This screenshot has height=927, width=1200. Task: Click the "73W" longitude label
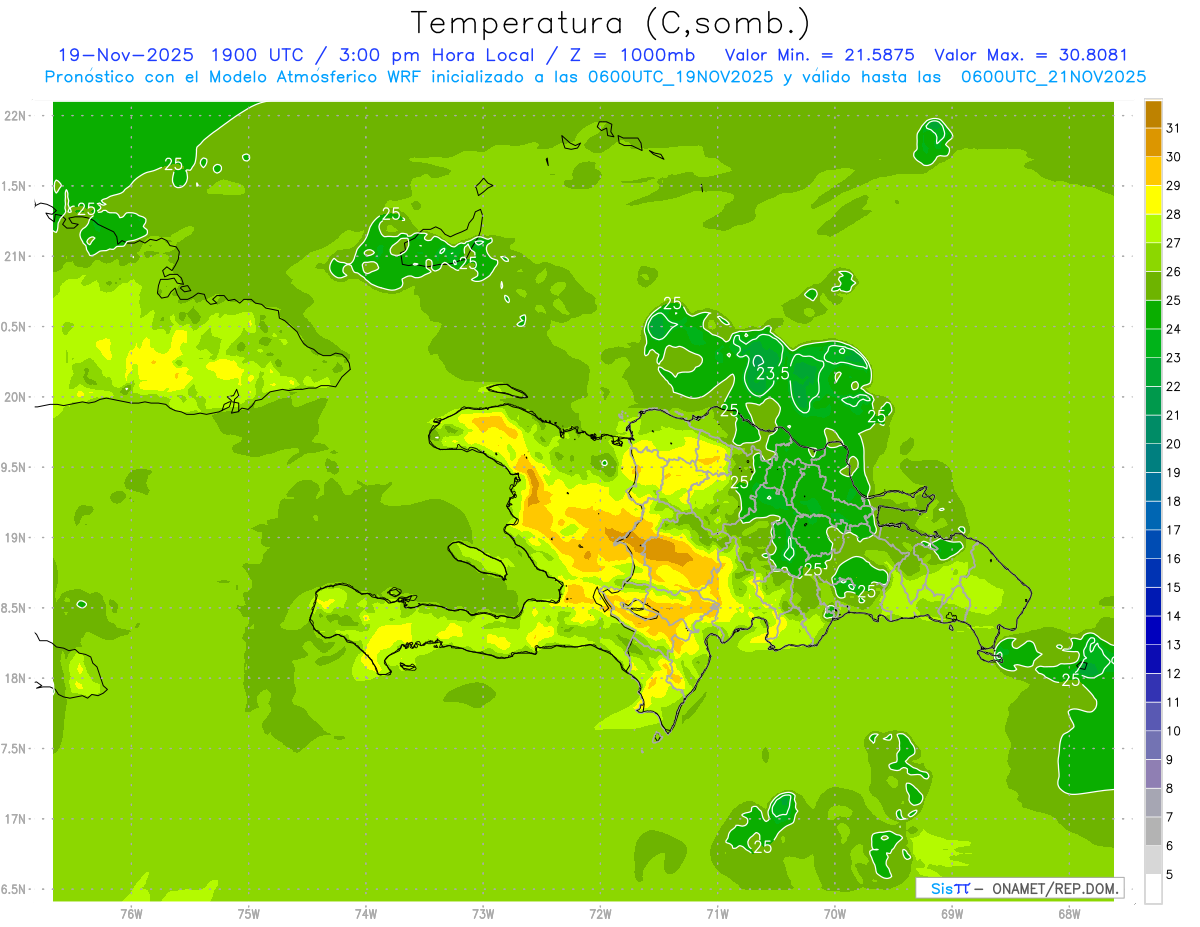click(483, 913)
